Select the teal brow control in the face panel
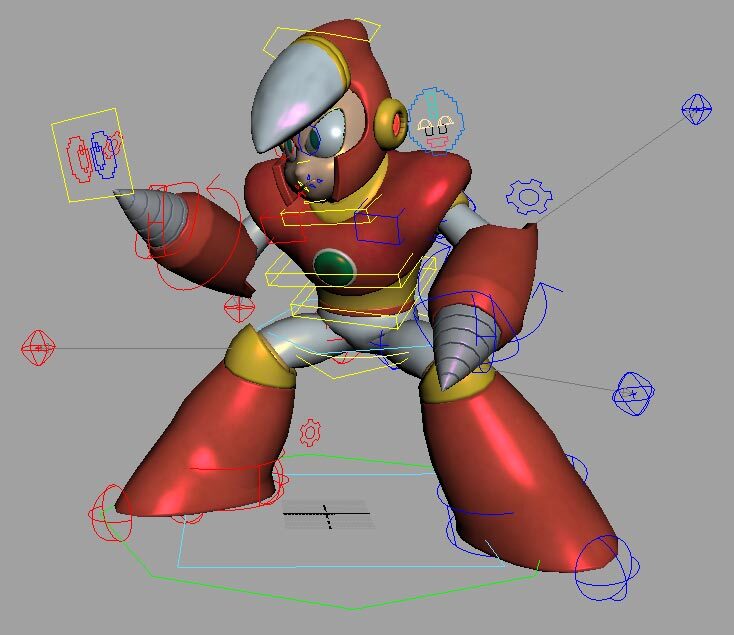The image size is (734, 635). pyautogui.click(x=433, y=106)
